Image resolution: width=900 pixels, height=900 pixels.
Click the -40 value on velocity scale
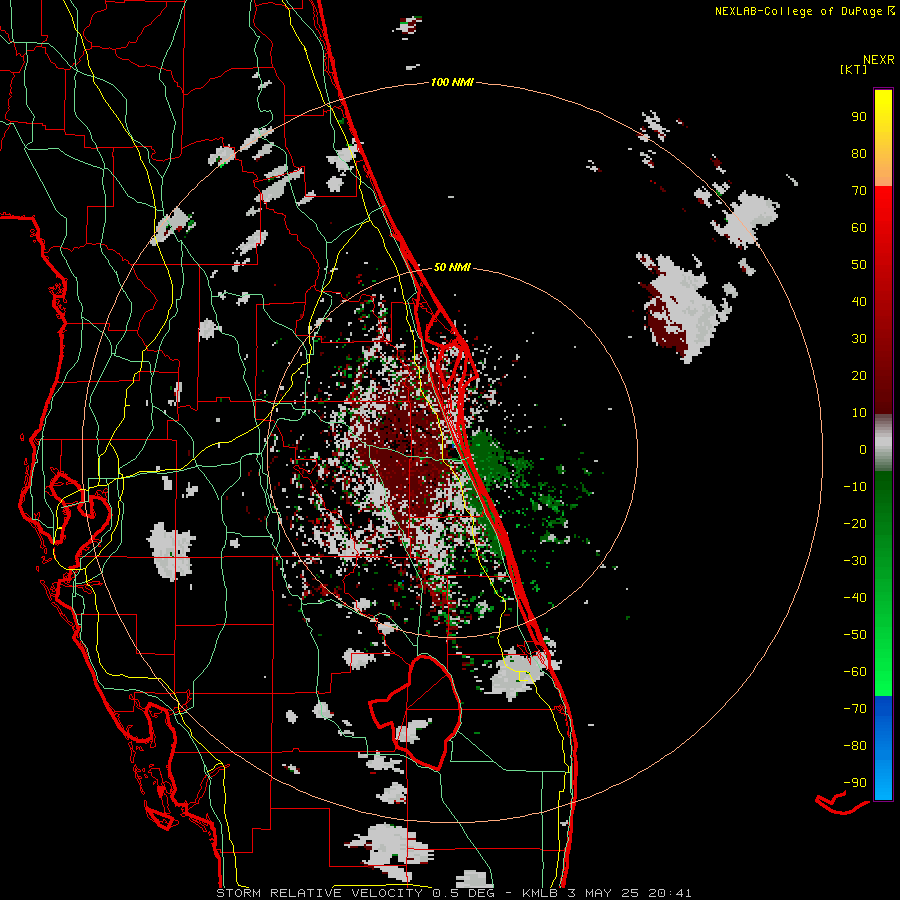(x=855, y=598)
